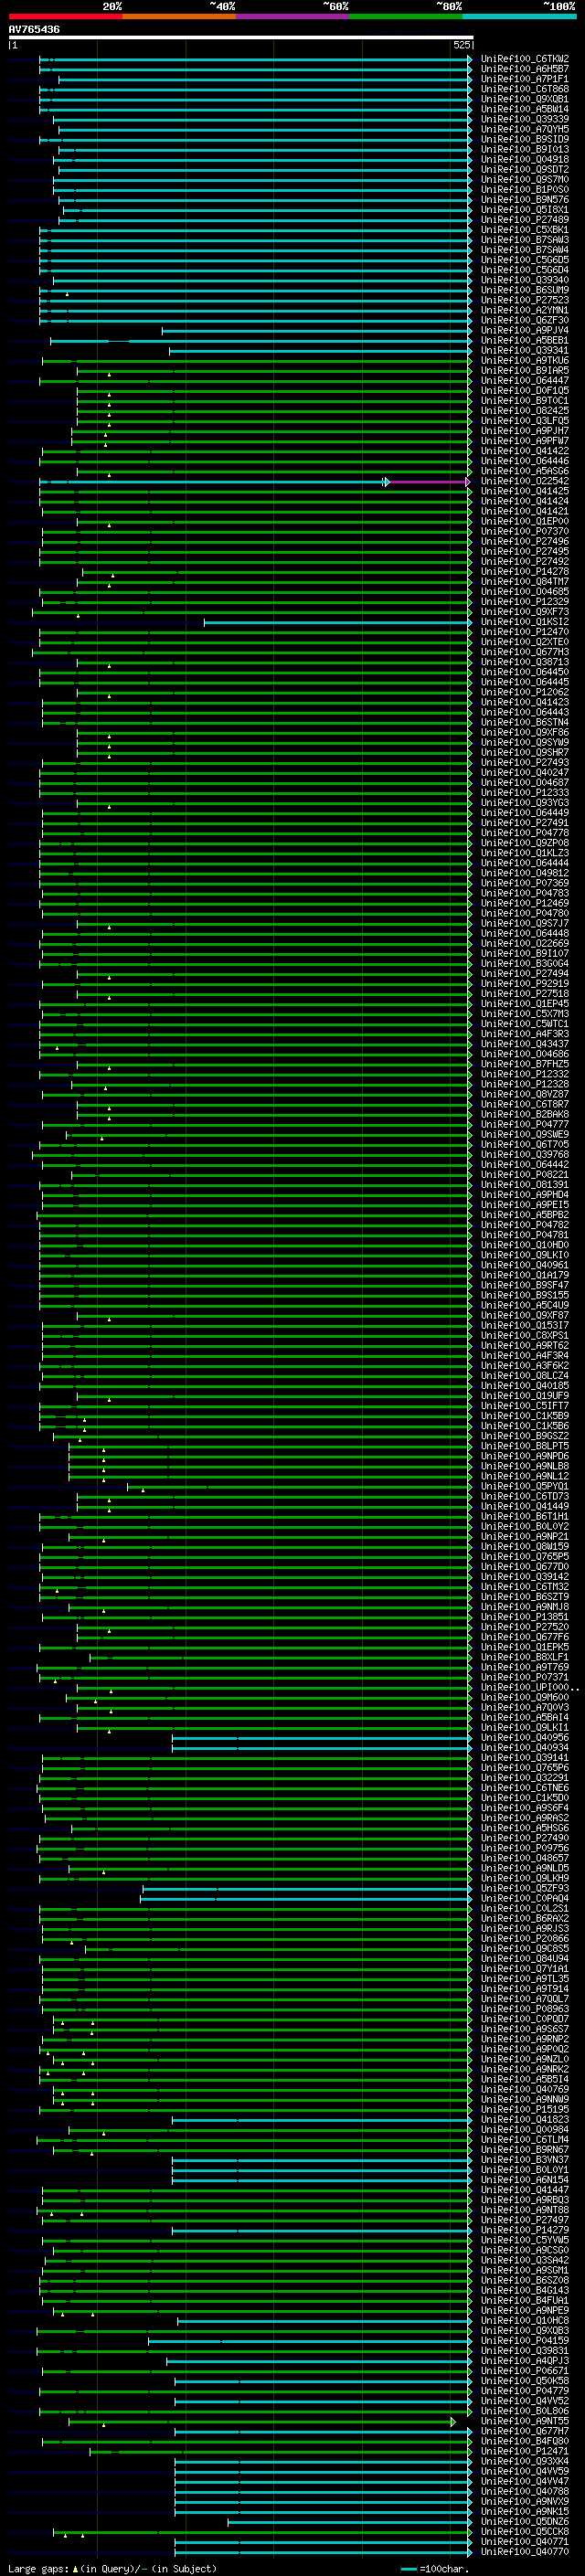Select hit UniRef100_A9PJV4
Viewport: 585px width, 2576px height.
(525, 330)
